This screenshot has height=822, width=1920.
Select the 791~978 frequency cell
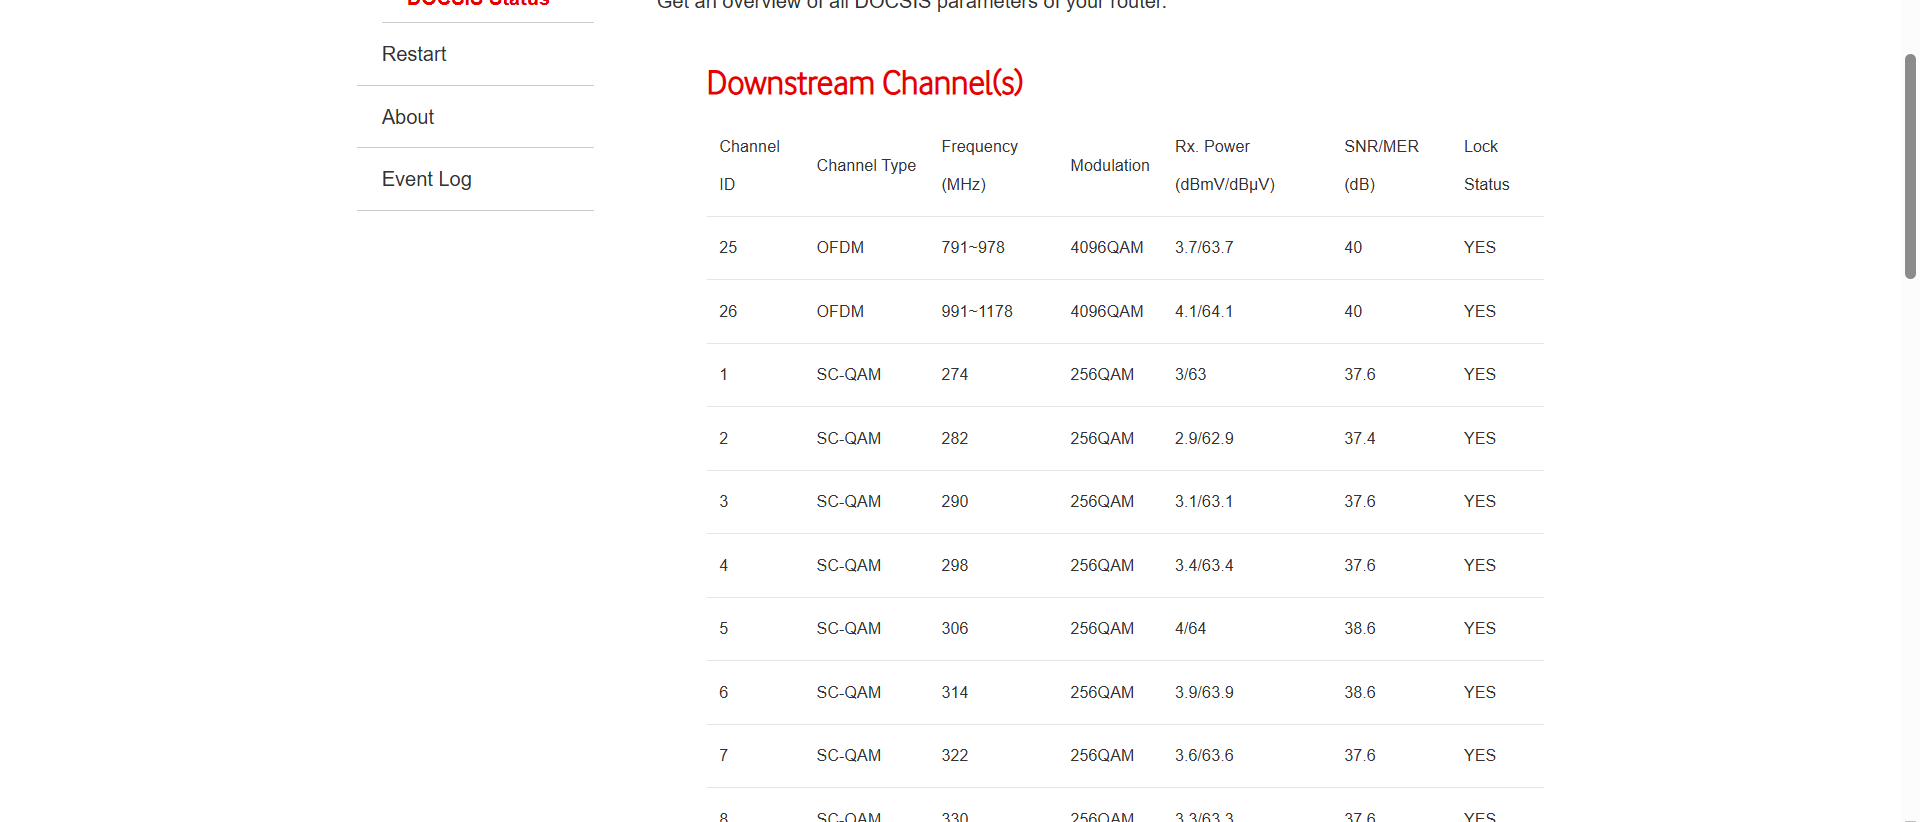972,247
